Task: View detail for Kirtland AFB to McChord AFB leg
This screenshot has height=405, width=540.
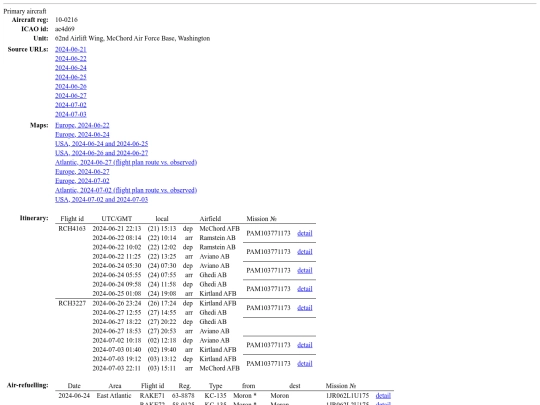Action: point(305,364)
